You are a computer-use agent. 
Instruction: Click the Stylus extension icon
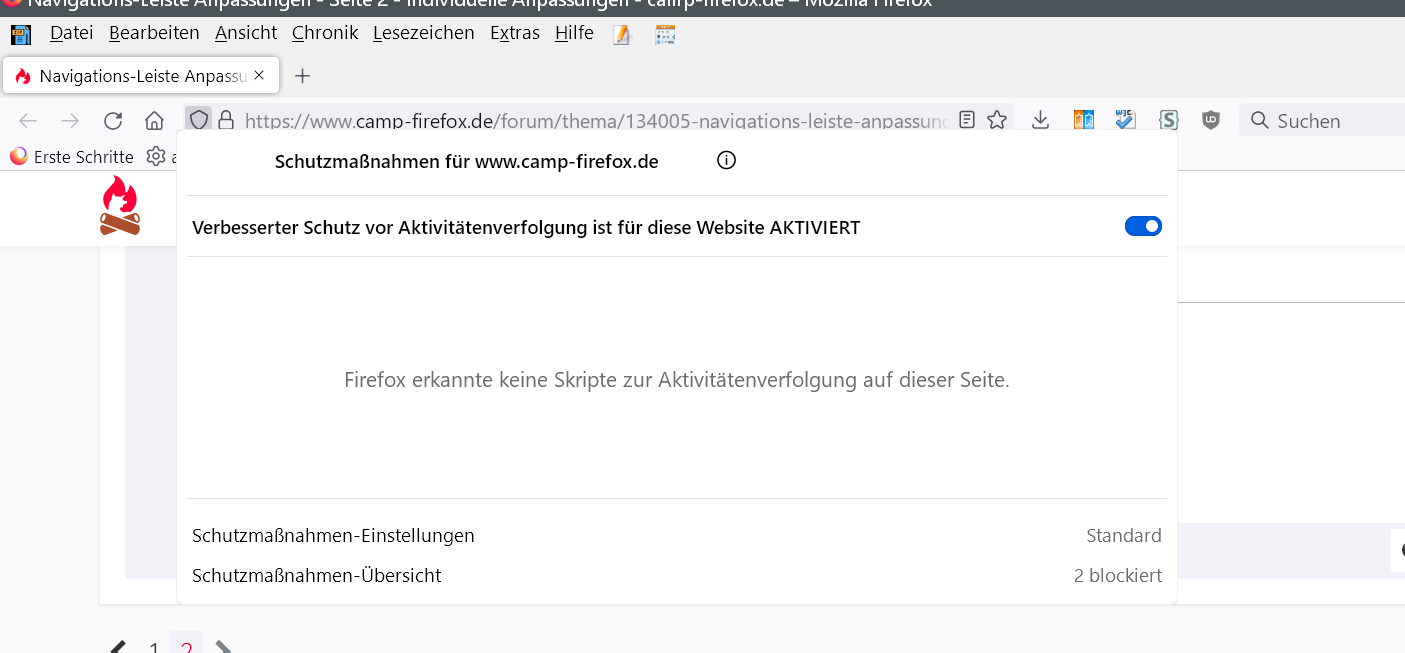[1169, 120]
